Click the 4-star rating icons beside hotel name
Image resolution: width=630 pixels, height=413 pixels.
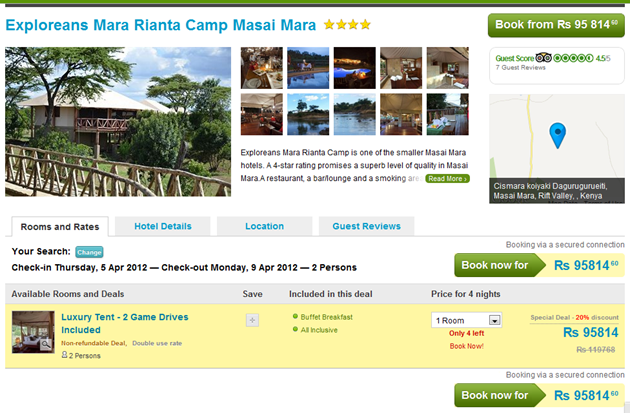347,24
